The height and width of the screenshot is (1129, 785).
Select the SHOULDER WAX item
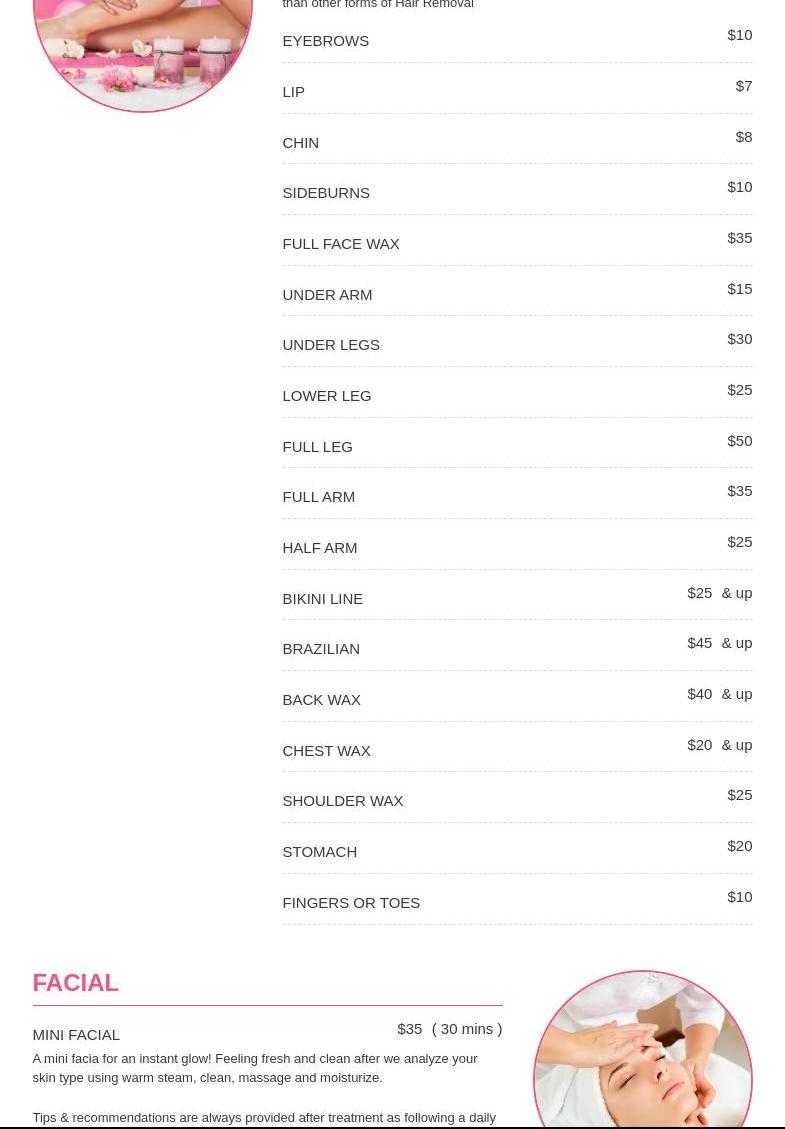[342, 801]
